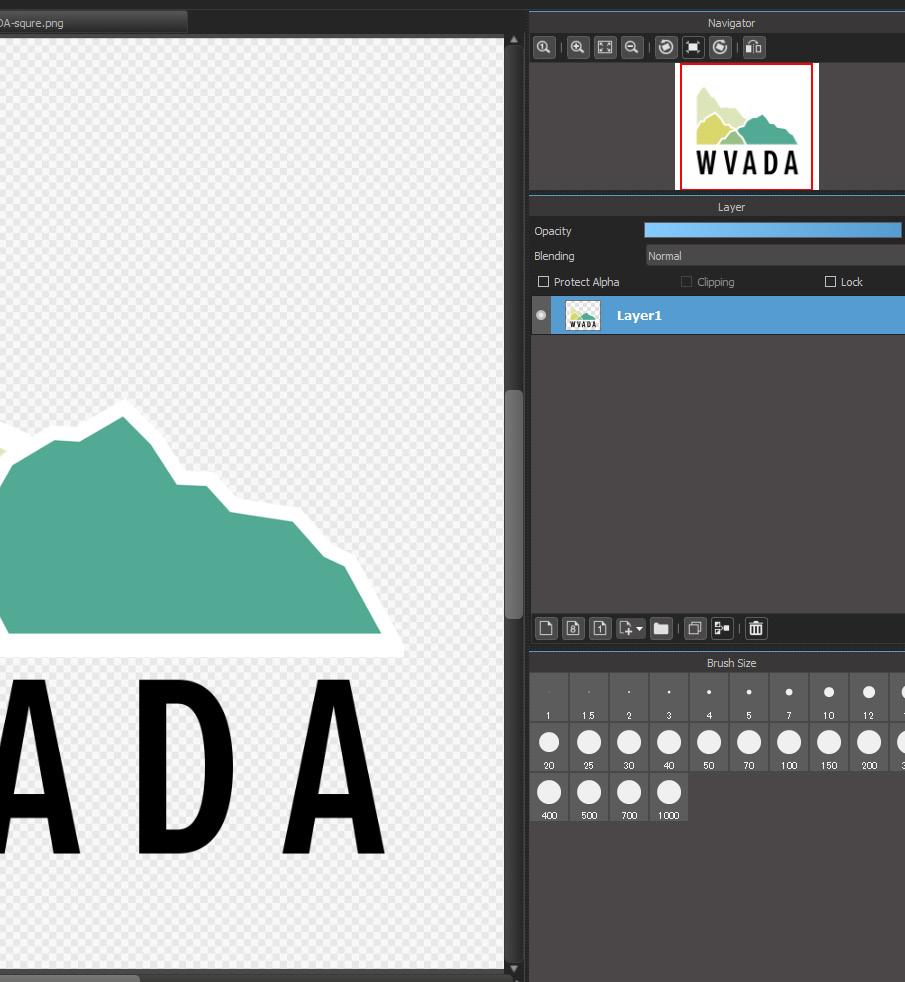Viewport: 905px width, 982px height.
Task: Select brush size 5
Action: (x=749, y=698)
